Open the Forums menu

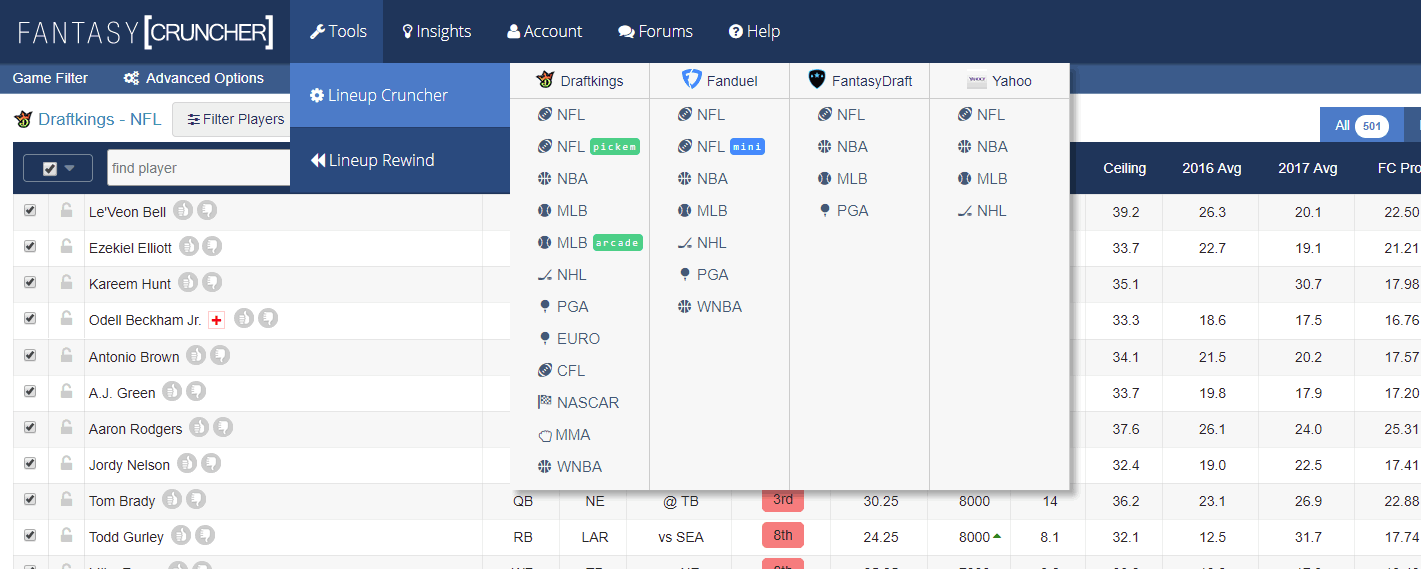655,31
